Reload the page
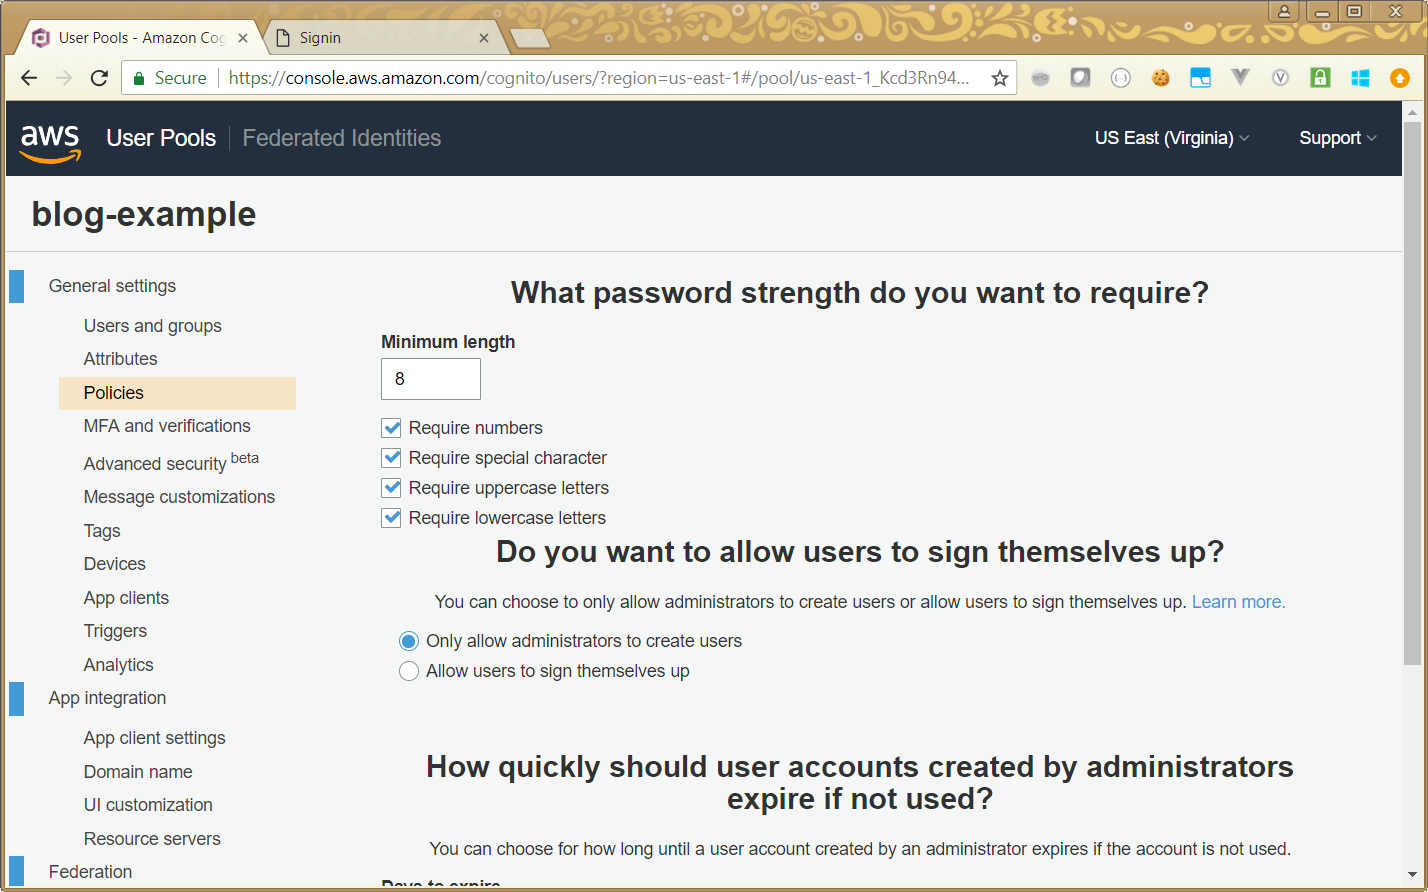This screenshot has width=1428, height=892. (99, 78)
